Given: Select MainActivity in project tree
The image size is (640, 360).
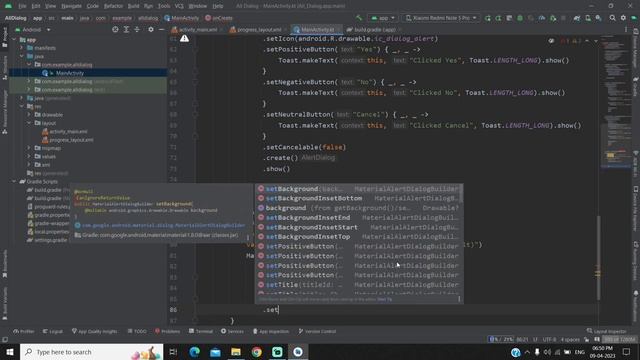Looking at the screenshot, I should [70, 73].
